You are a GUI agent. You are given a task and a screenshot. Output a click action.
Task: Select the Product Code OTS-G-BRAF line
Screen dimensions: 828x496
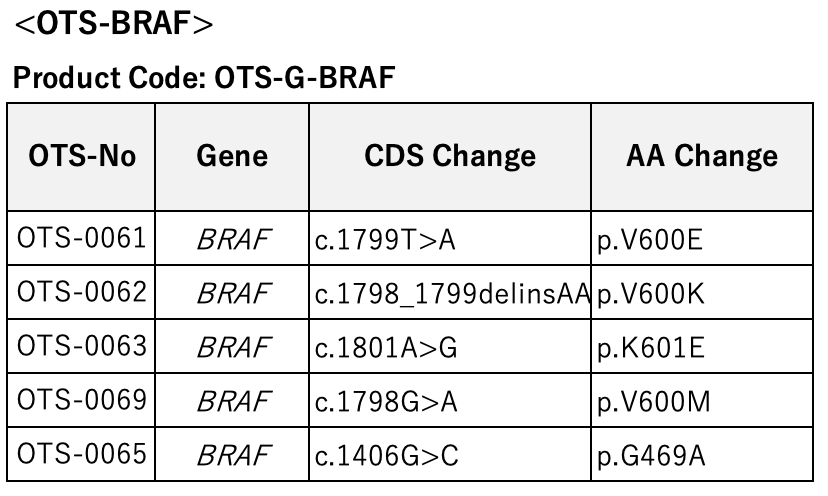(204, 77)
